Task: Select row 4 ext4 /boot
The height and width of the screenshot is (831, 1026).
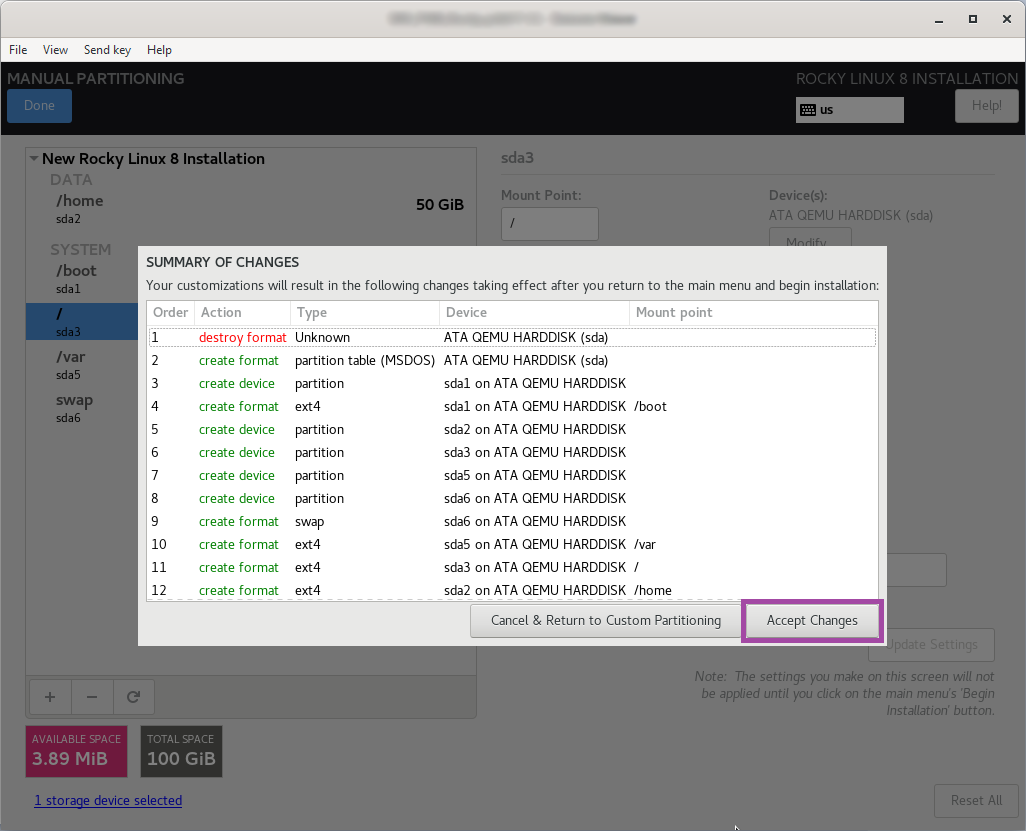Action: 512,406
